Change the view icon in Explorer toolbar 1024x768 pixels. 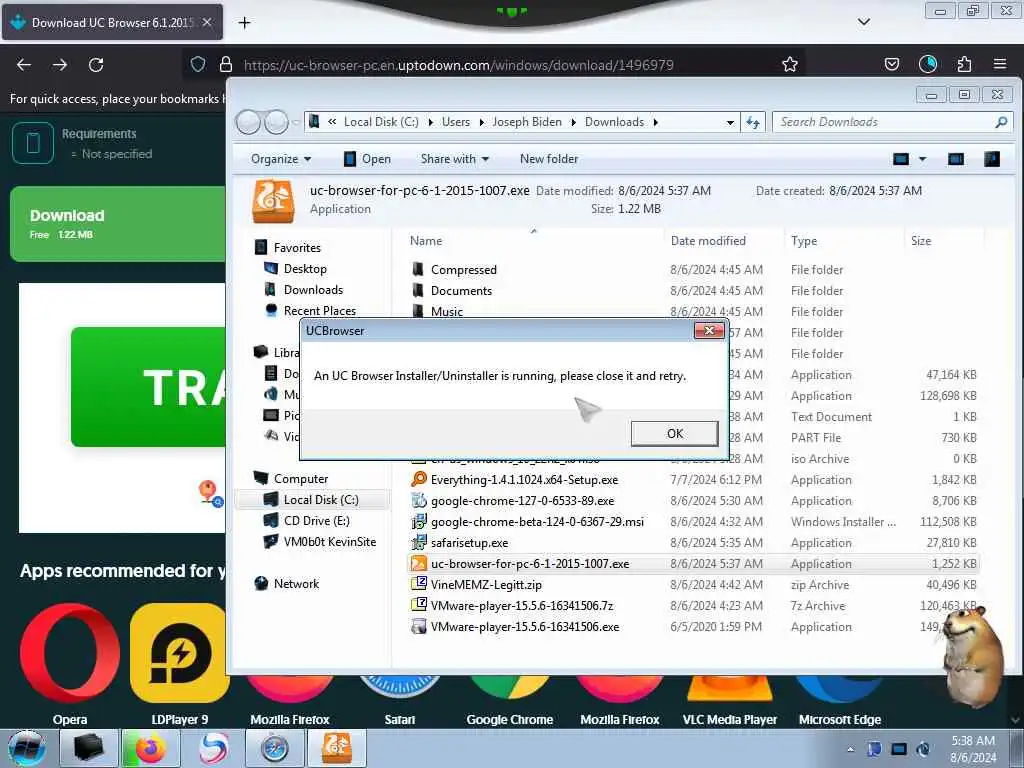(x=901, y=159)
